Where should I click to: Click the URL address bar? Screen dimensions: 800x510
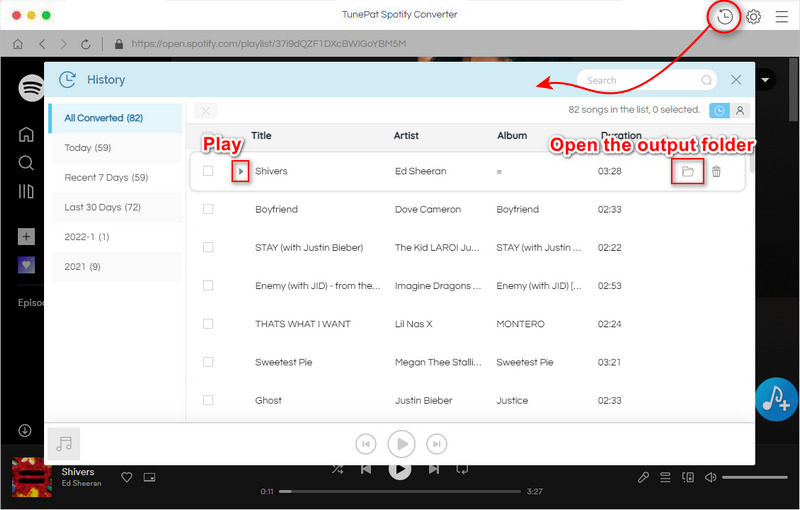tap(269, 44)
